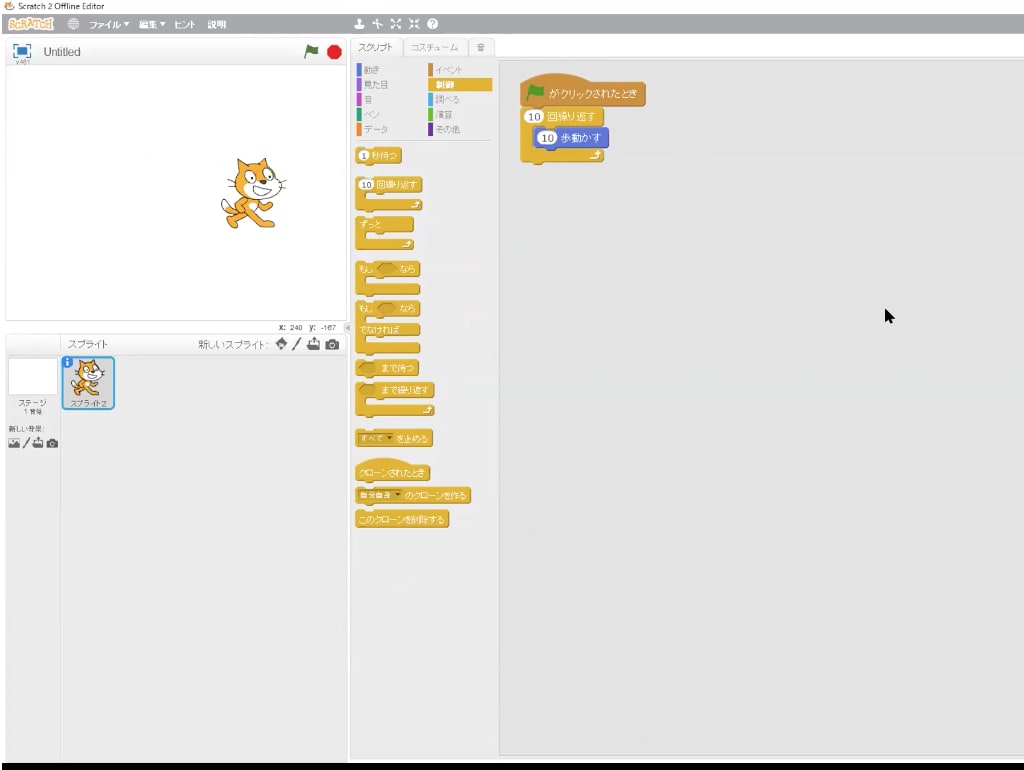Viewport: 1024px width, 770px height.
Task: Paint a new sprite with the brush icon
Action: [297, 344]
